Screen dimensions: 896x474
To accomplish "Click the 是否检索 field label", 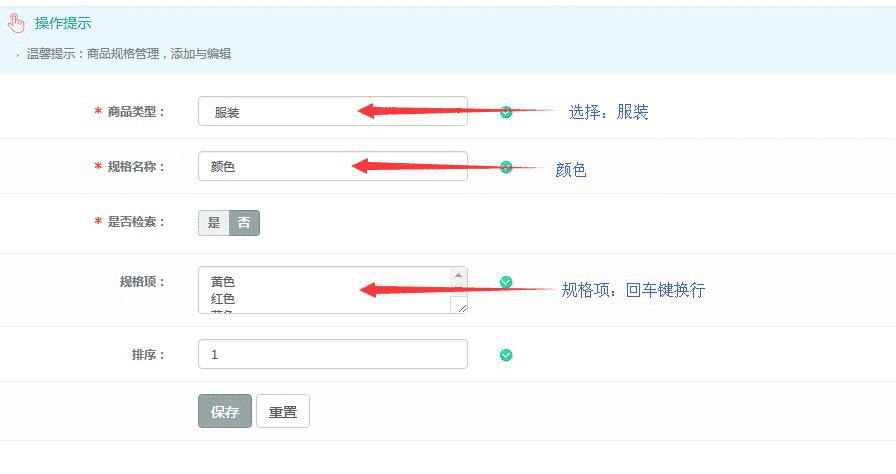I will (136, 222).
